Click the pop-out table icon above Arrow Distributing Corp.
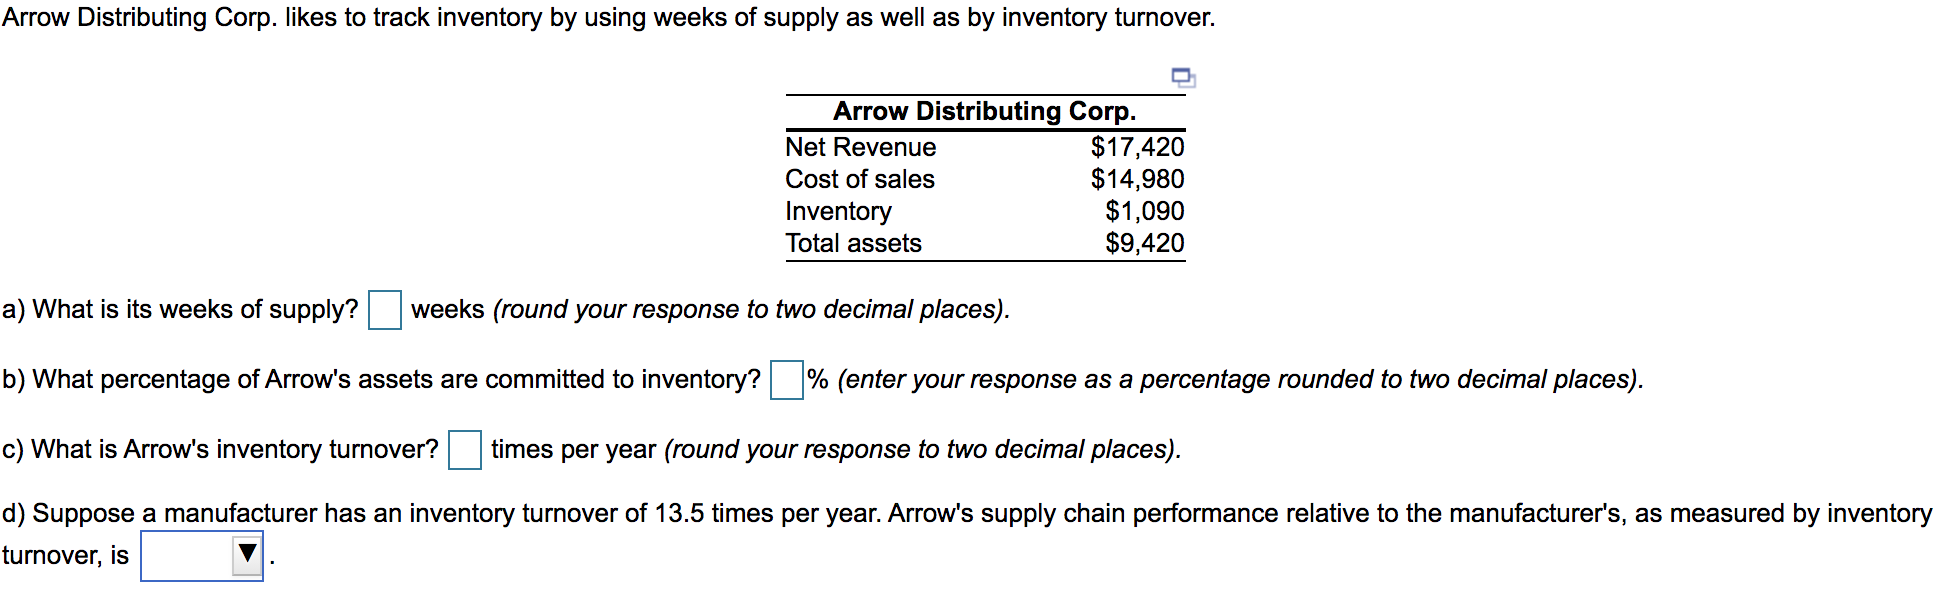Image resolution: width=1946 pixels, height=606 pixels. point(1183,76)
